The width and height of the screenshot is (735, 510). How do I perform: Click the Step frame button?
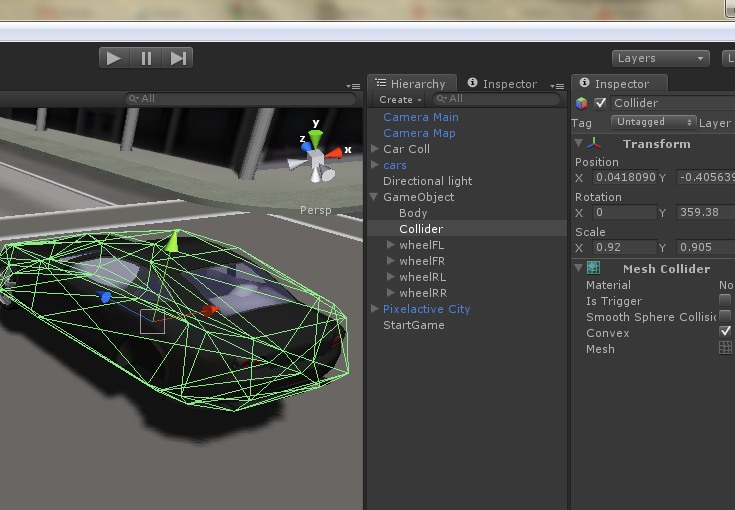click(x=178, y=58)
